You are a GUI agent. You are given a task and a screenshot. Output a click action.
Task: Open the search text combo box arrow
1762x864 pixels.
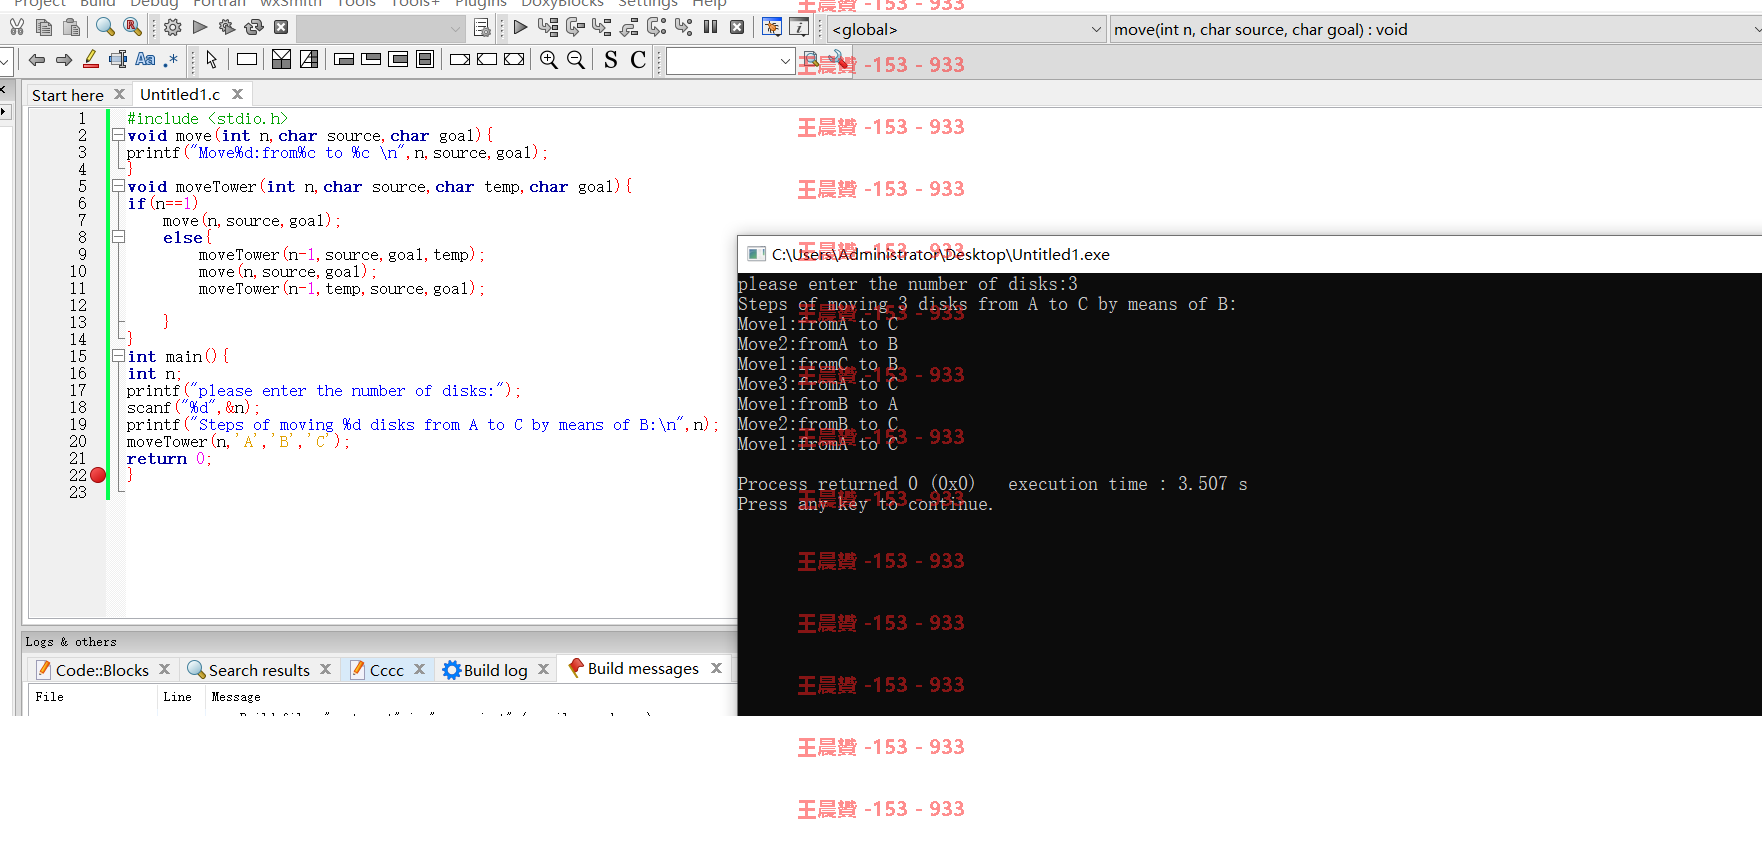pyautogui.click(x=785, y=61)
